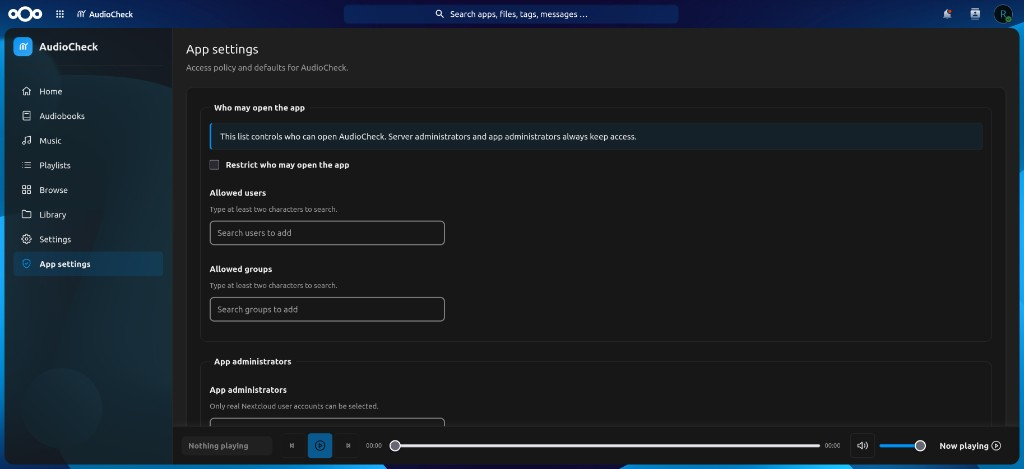The width and height of the screenshot is (1024, 469).
Task: Click the Settings gear icon
Action: coord(27,239)
